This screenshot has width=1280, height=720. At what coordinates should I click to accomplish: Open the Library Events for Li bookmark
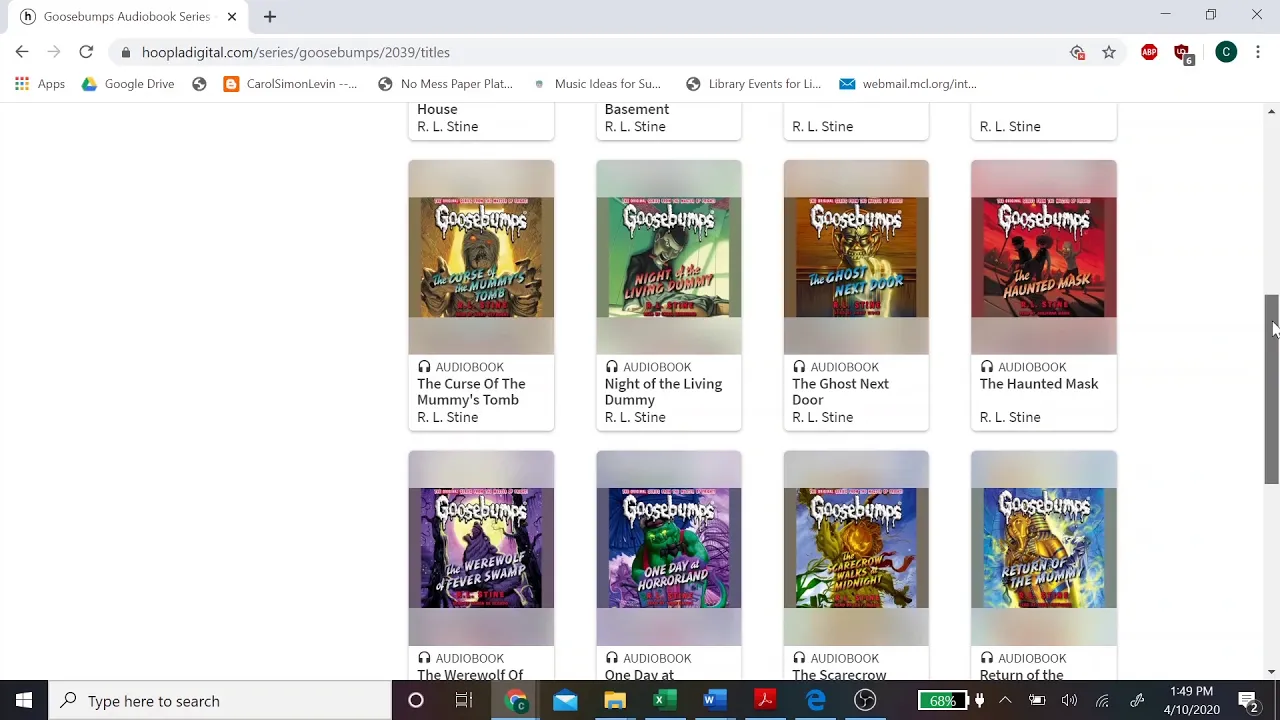pyautogui.click(x=755, y=84)
